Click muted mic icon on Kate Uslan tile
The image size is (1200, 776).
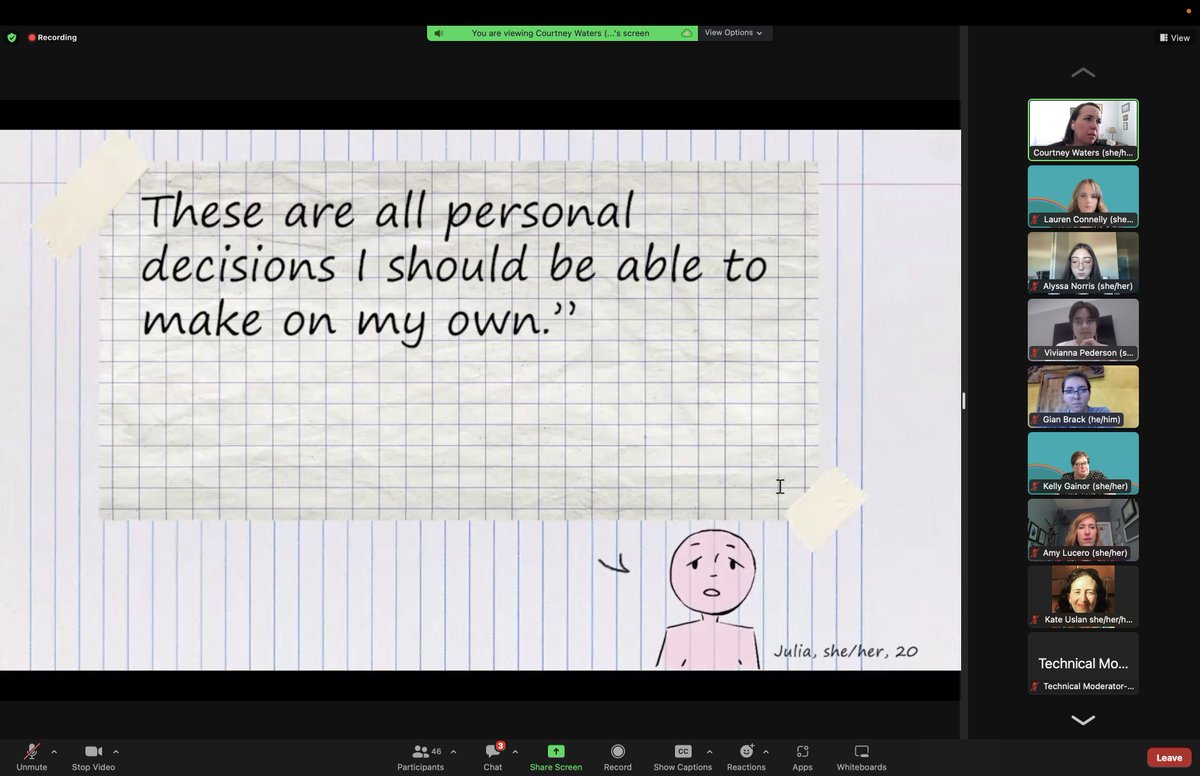pos(1036,620)
